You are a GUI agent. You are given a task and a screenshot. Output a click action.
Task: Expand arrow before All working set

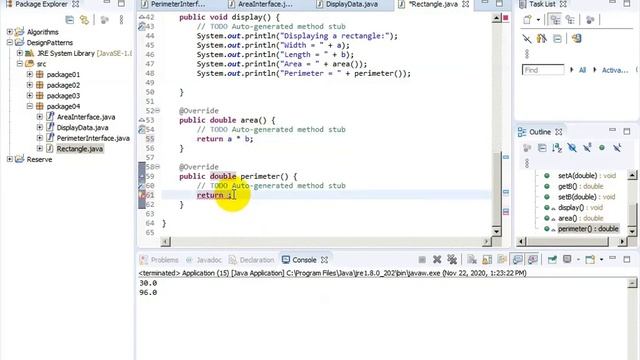[571, 70]
